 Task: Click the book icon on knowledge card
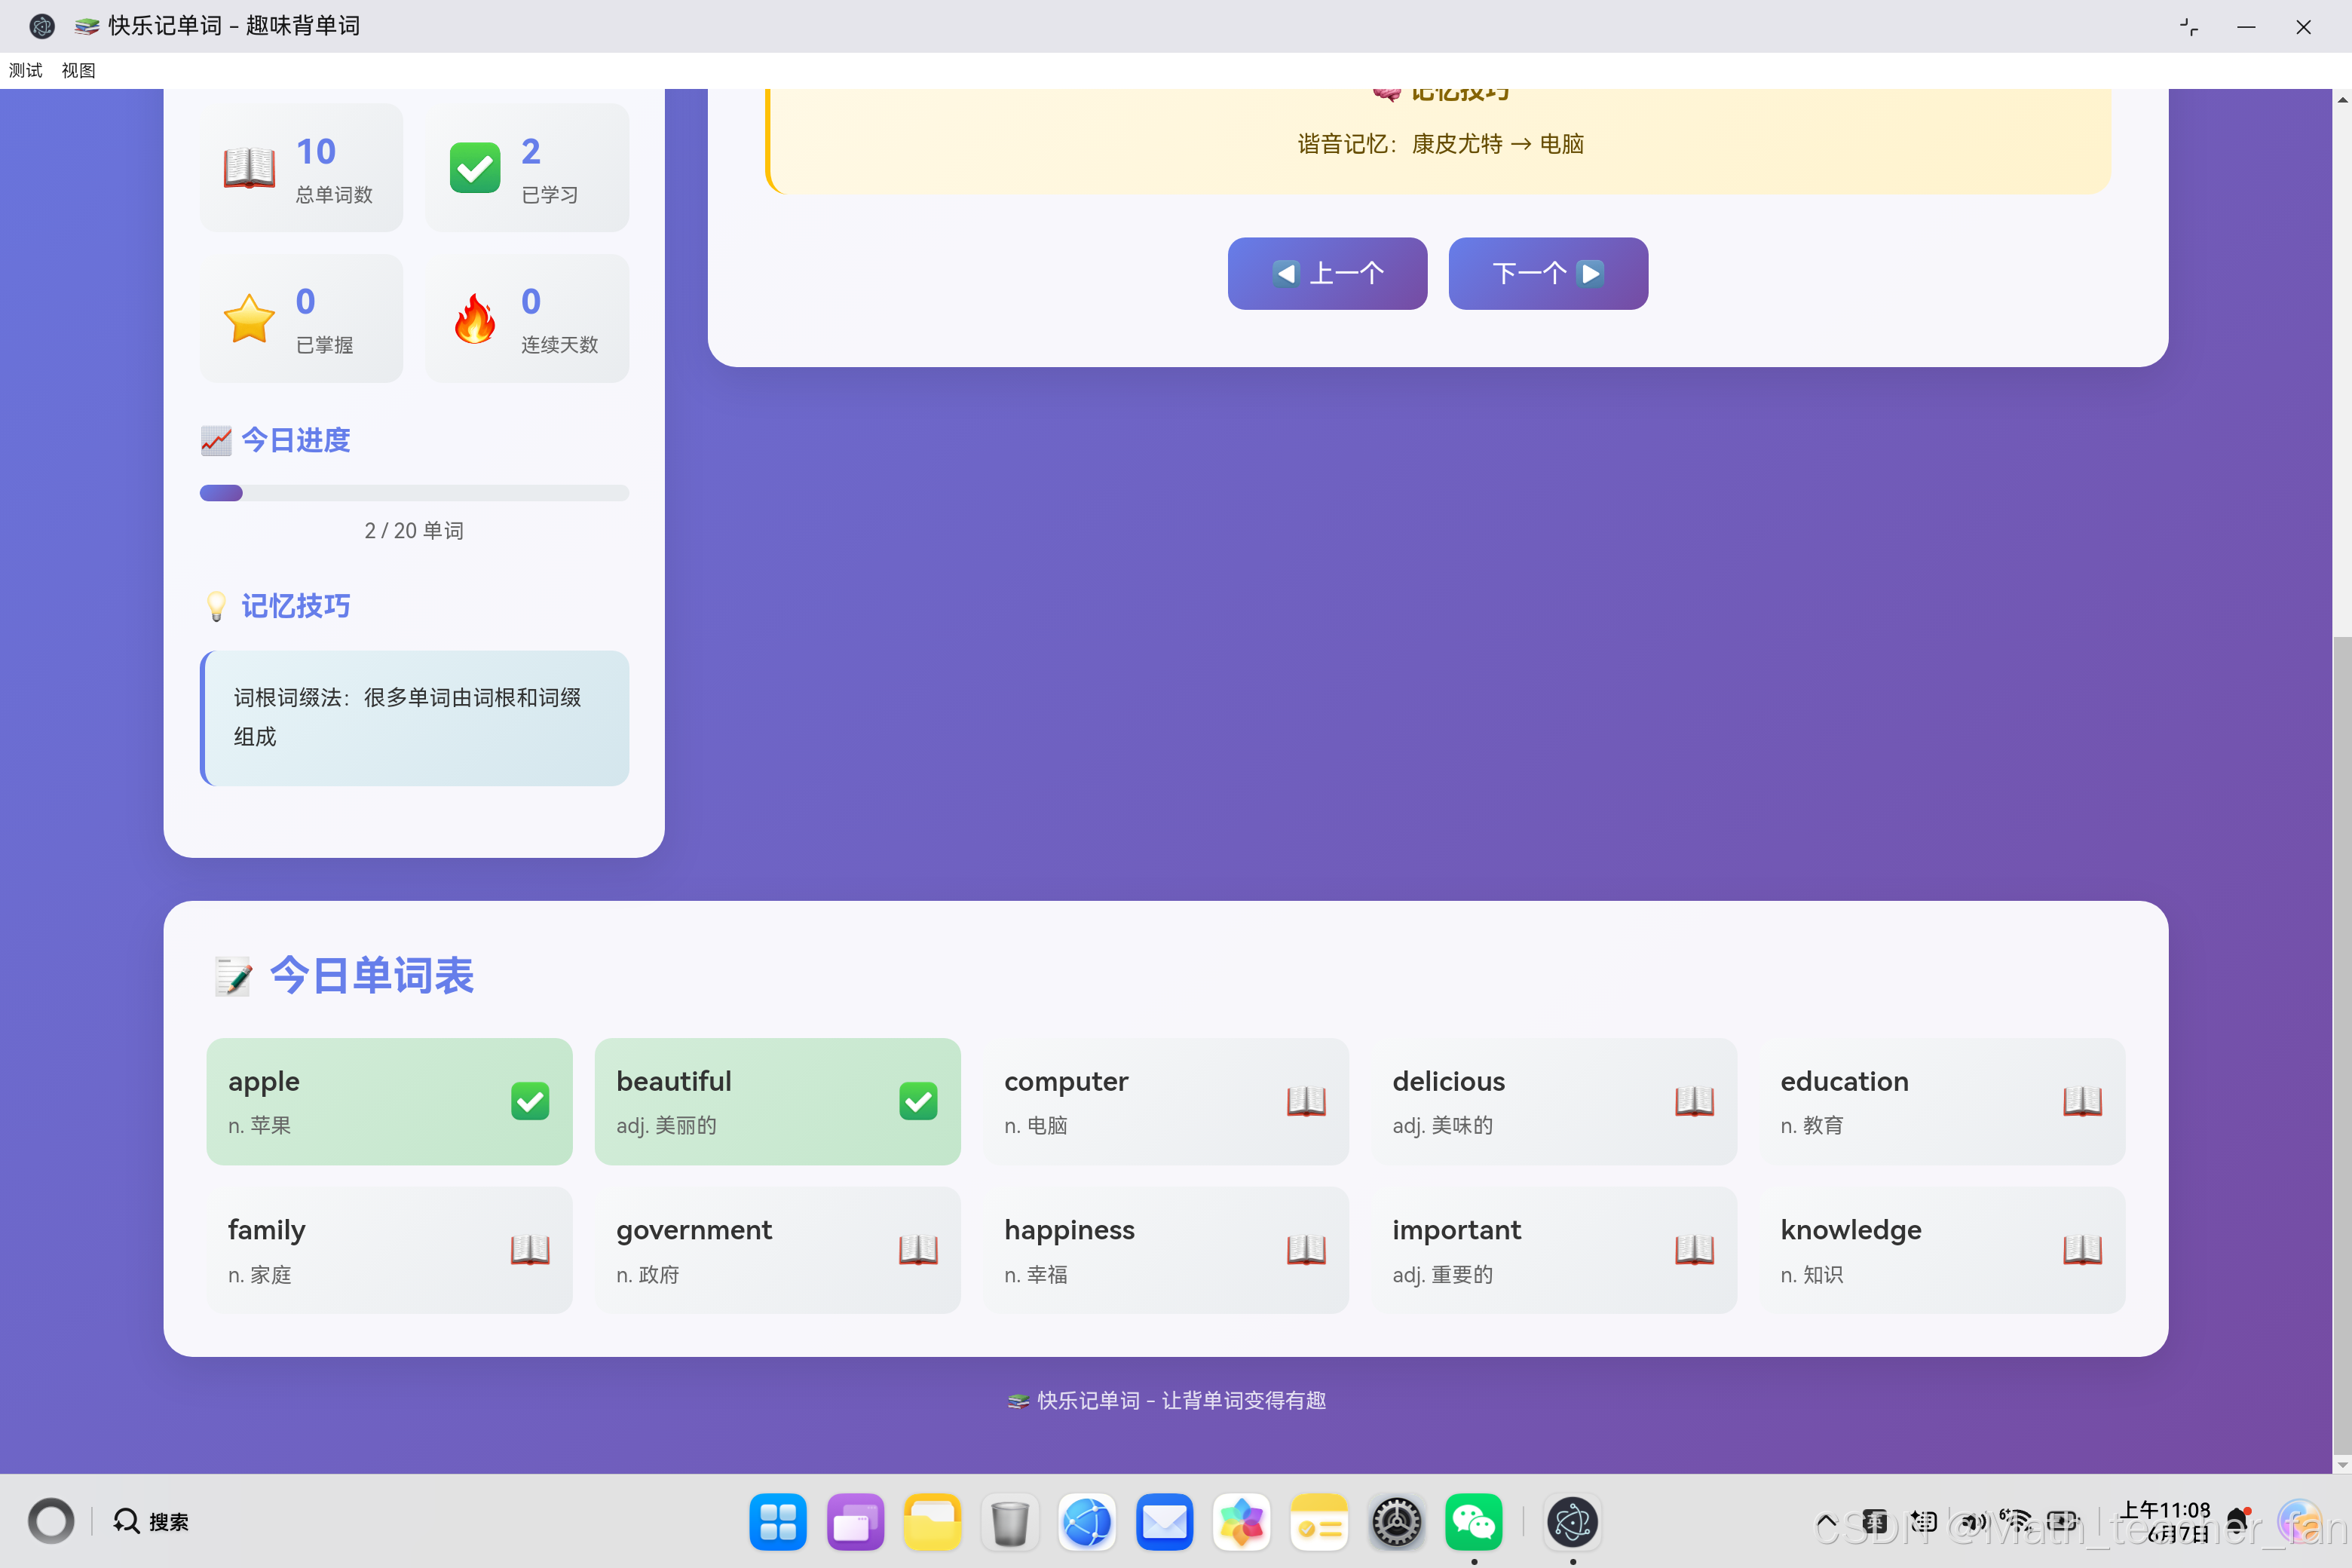[2082, 1249]
